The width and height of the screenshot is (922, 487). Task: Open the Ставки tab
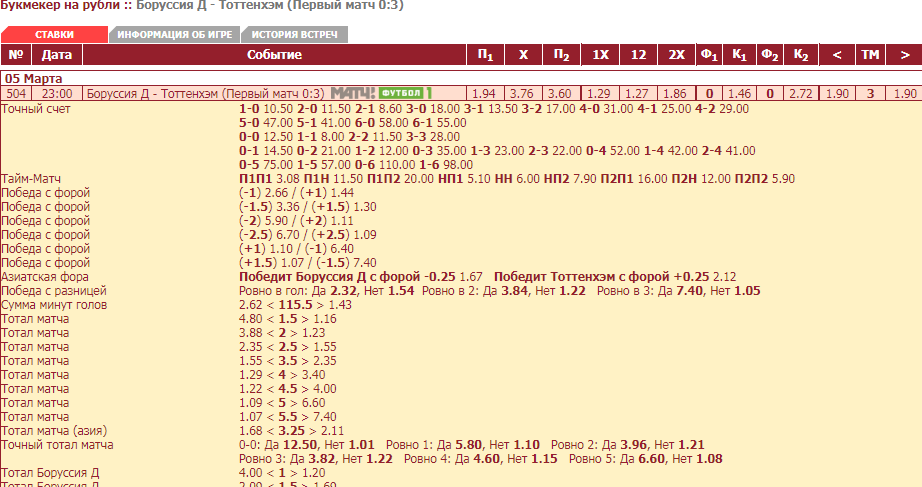(54, 35)
